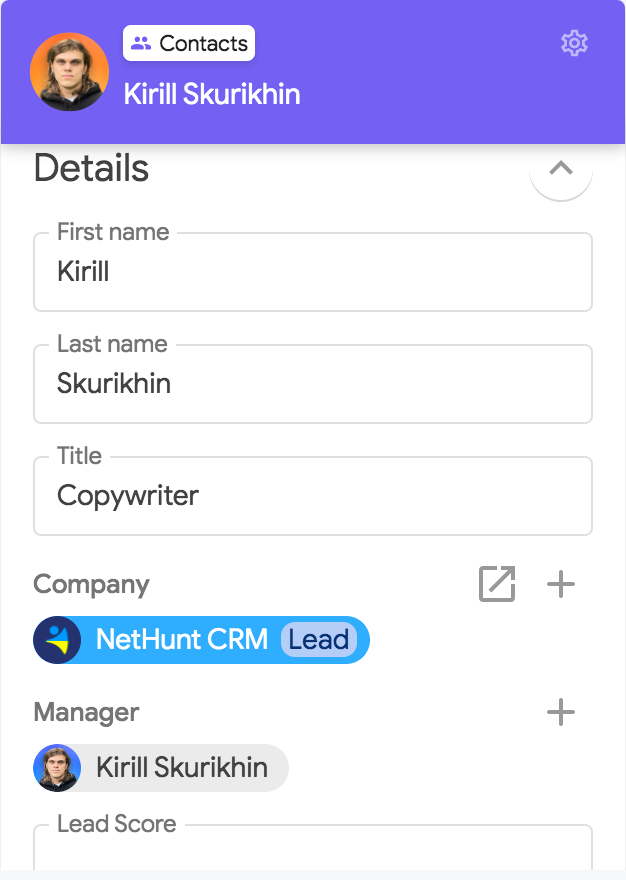
Task: Click the Company field label
Action: [92, 585]
